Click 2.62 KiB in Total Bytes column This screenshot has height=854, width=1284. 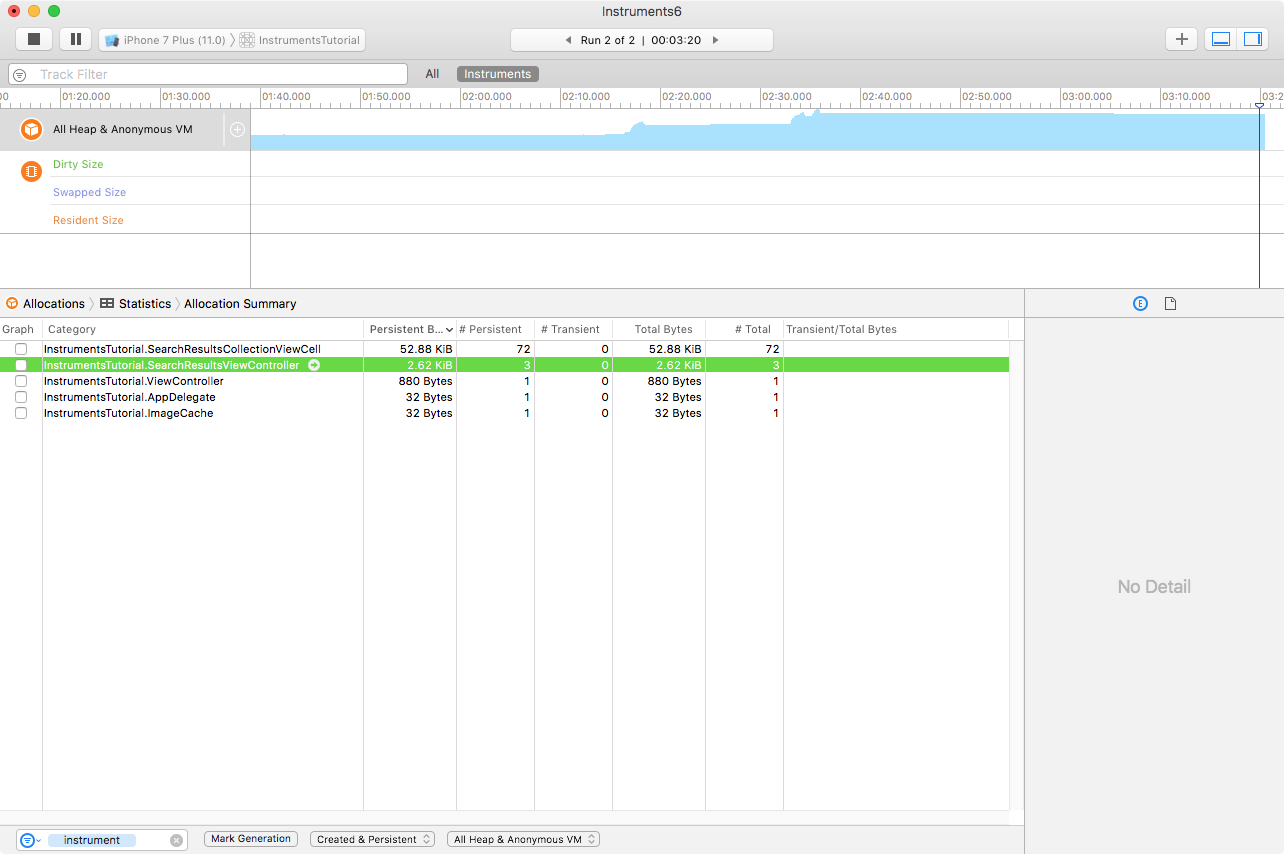[x=679, y=365]
